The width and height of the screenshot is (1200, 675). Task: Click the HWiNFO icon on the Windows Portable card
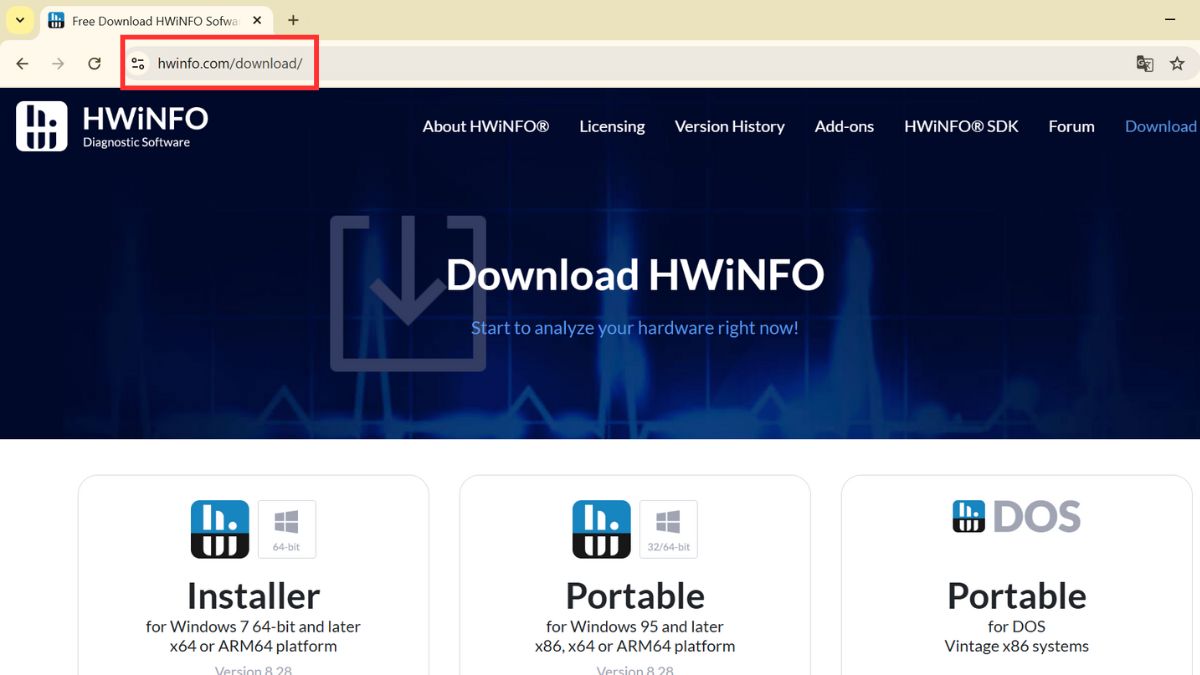pyautogui.click(x=601, y=529)
